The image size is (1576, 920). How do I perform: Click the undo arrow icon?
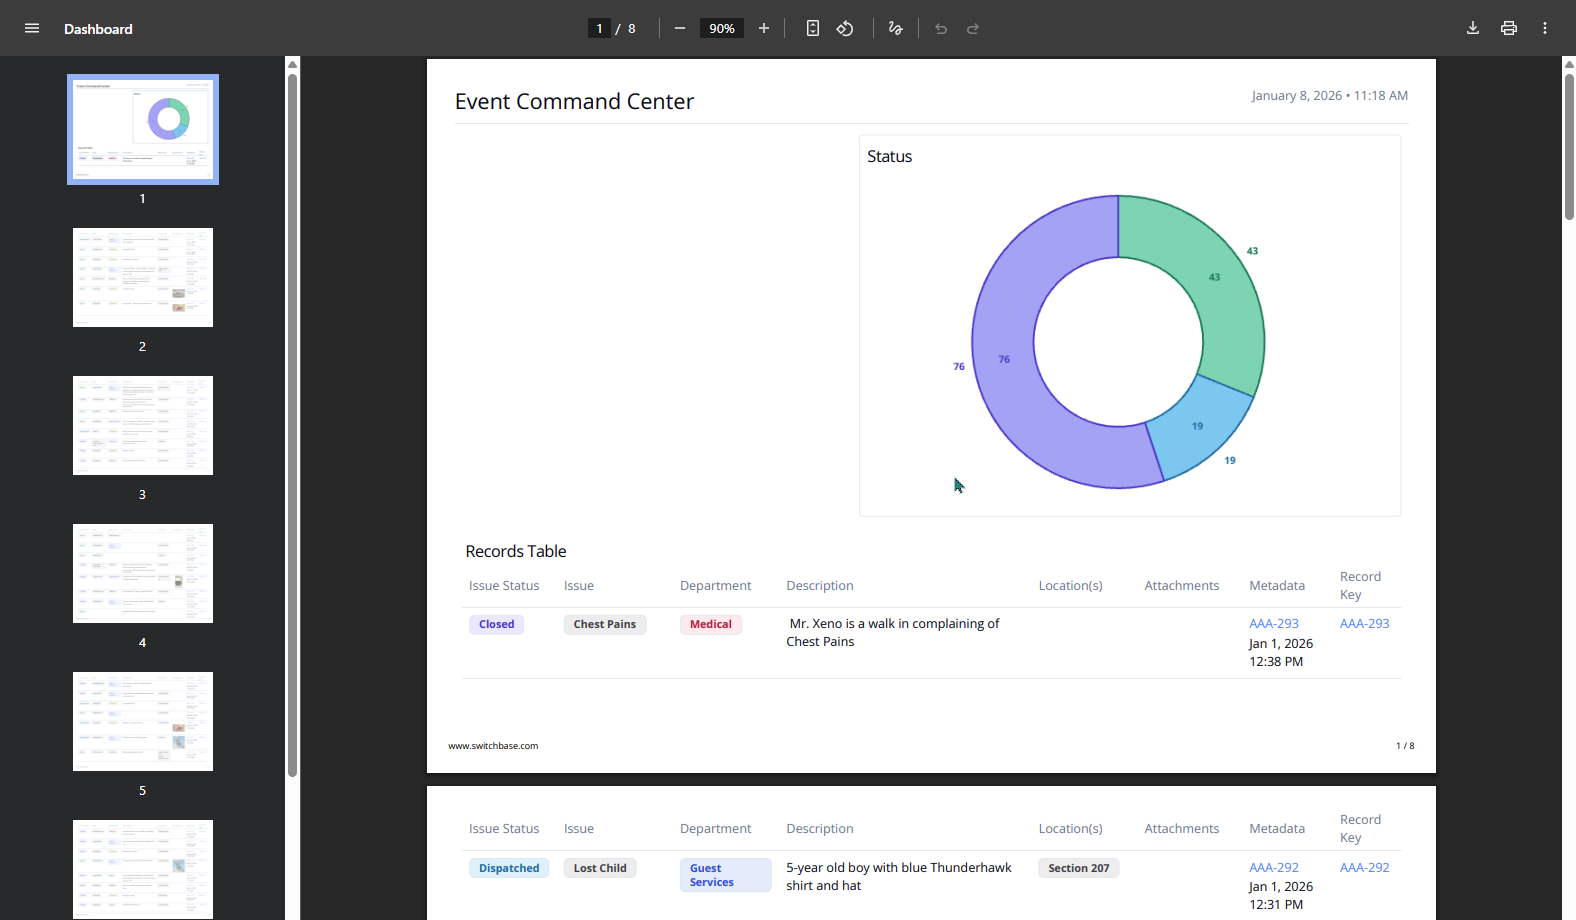point(941,28)
